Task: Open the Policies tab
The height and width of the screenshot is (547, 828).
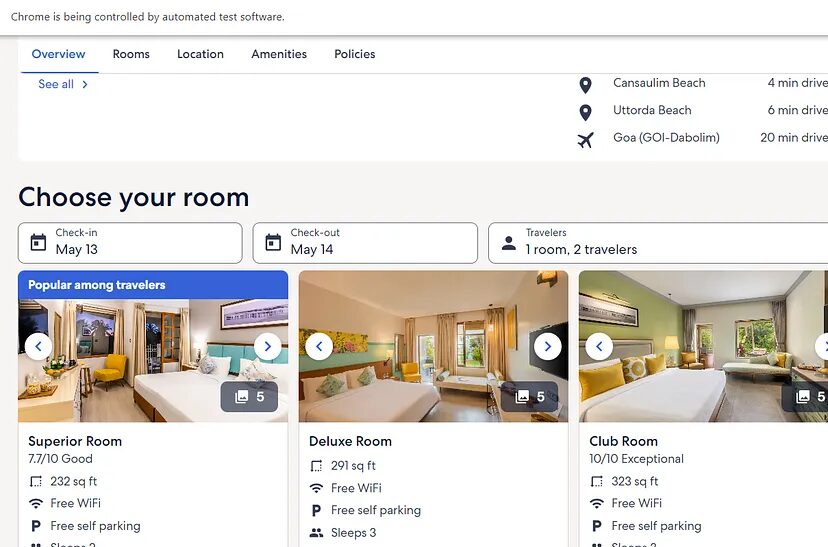Action: [x=355, y=54]
